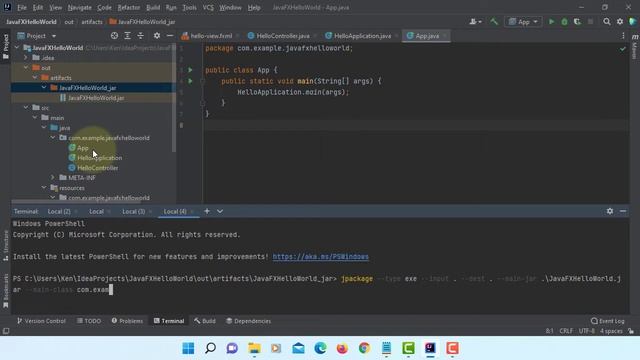This screenshot has height=360, width=640.
Task: Open Firefox from the taskbar
Action: [x=342, y=348]
